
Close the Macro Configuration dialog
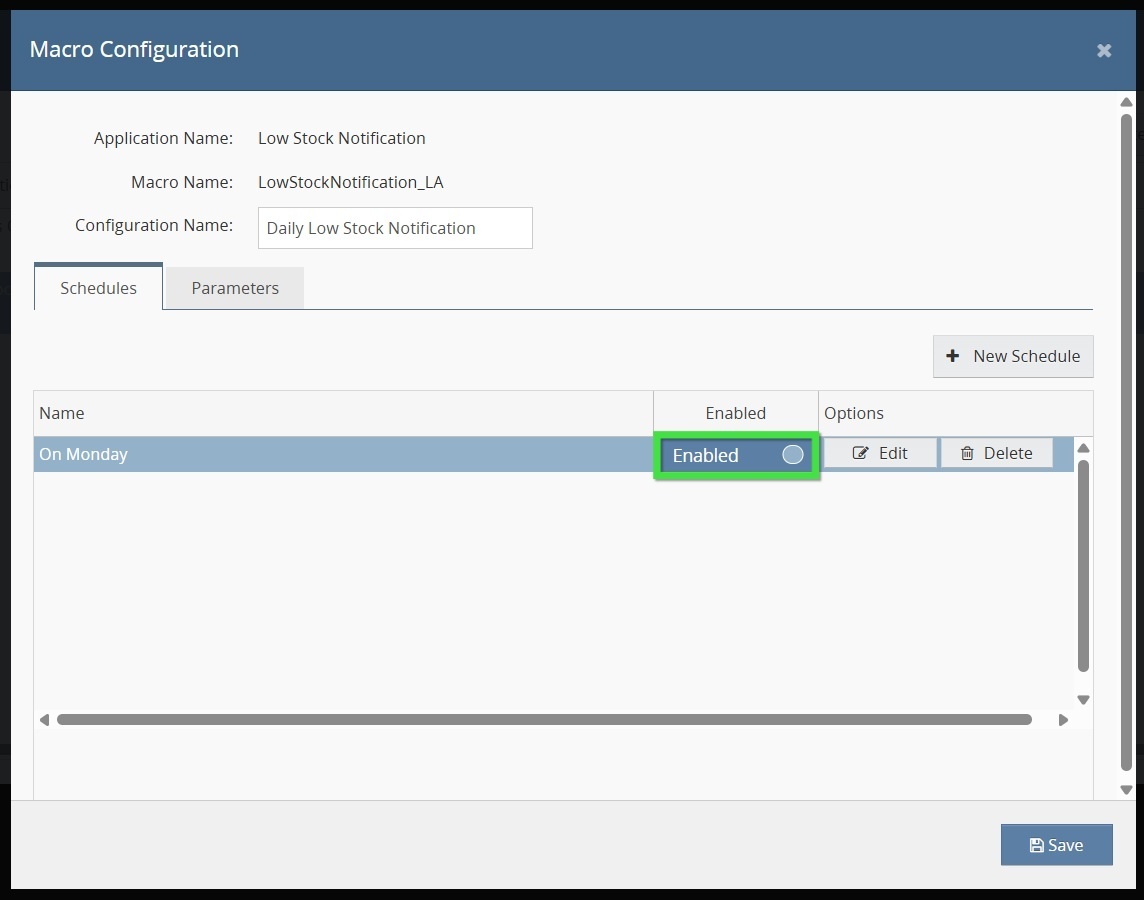(1104, 50)
